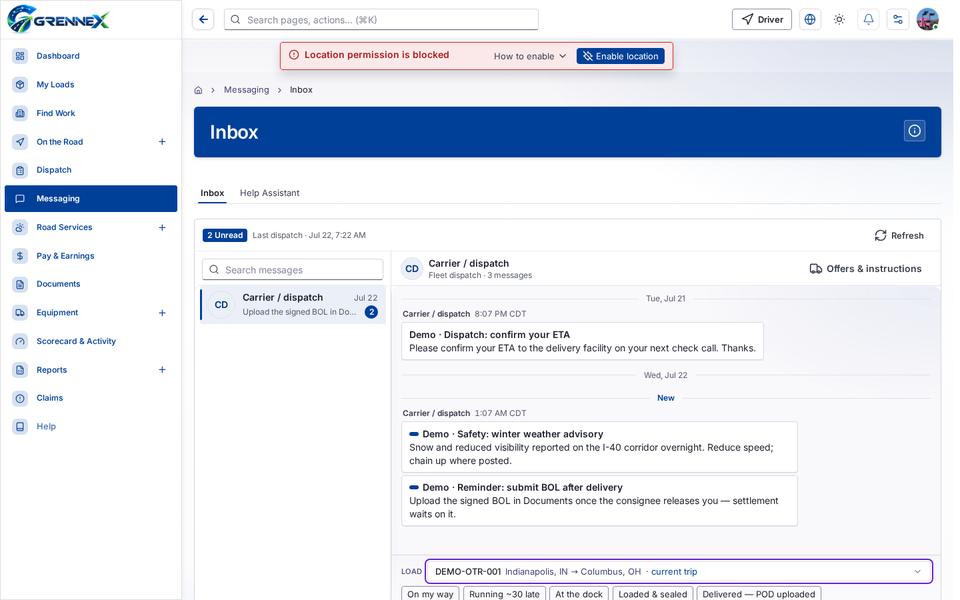The width and height of the screenshot is (960, 600).
Task: Open the winter weather advisory message
Action: pos(599,448)
